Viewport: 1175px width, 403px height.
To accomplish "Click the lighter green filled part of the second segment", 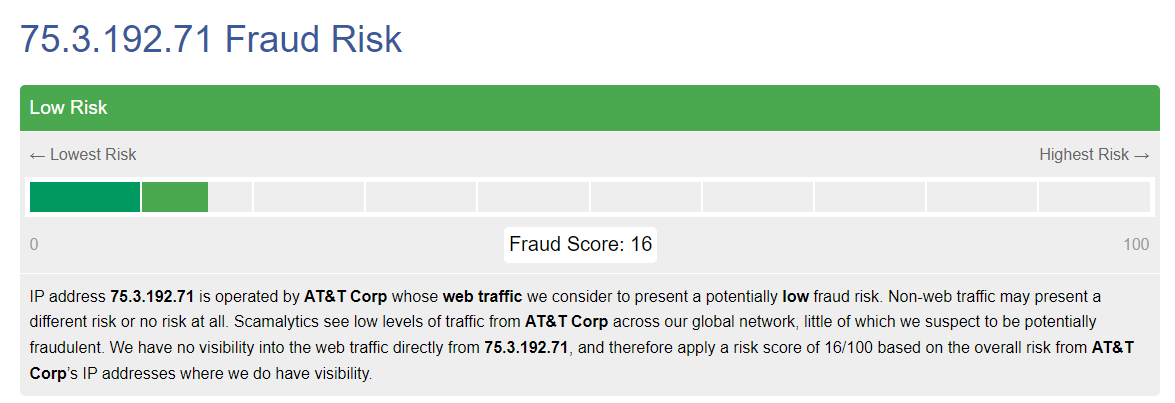I will click(175, 197).
